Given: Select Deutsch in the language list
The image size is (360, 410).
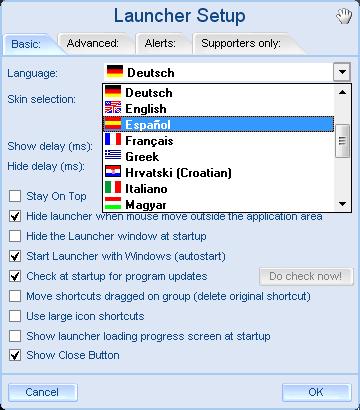Looking at the screenshot, I should point(219,92).
